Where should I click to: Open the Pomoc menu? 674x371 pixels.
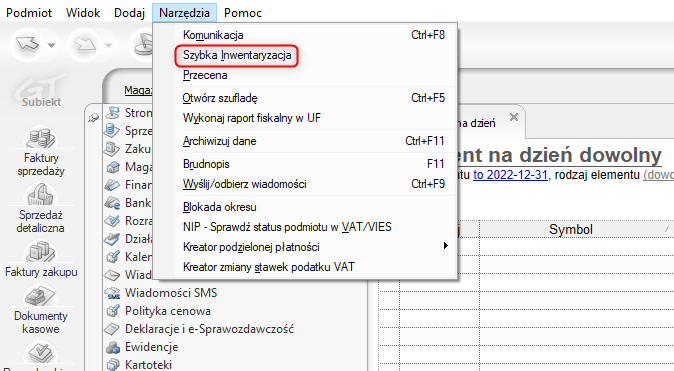tap(242, 13)
